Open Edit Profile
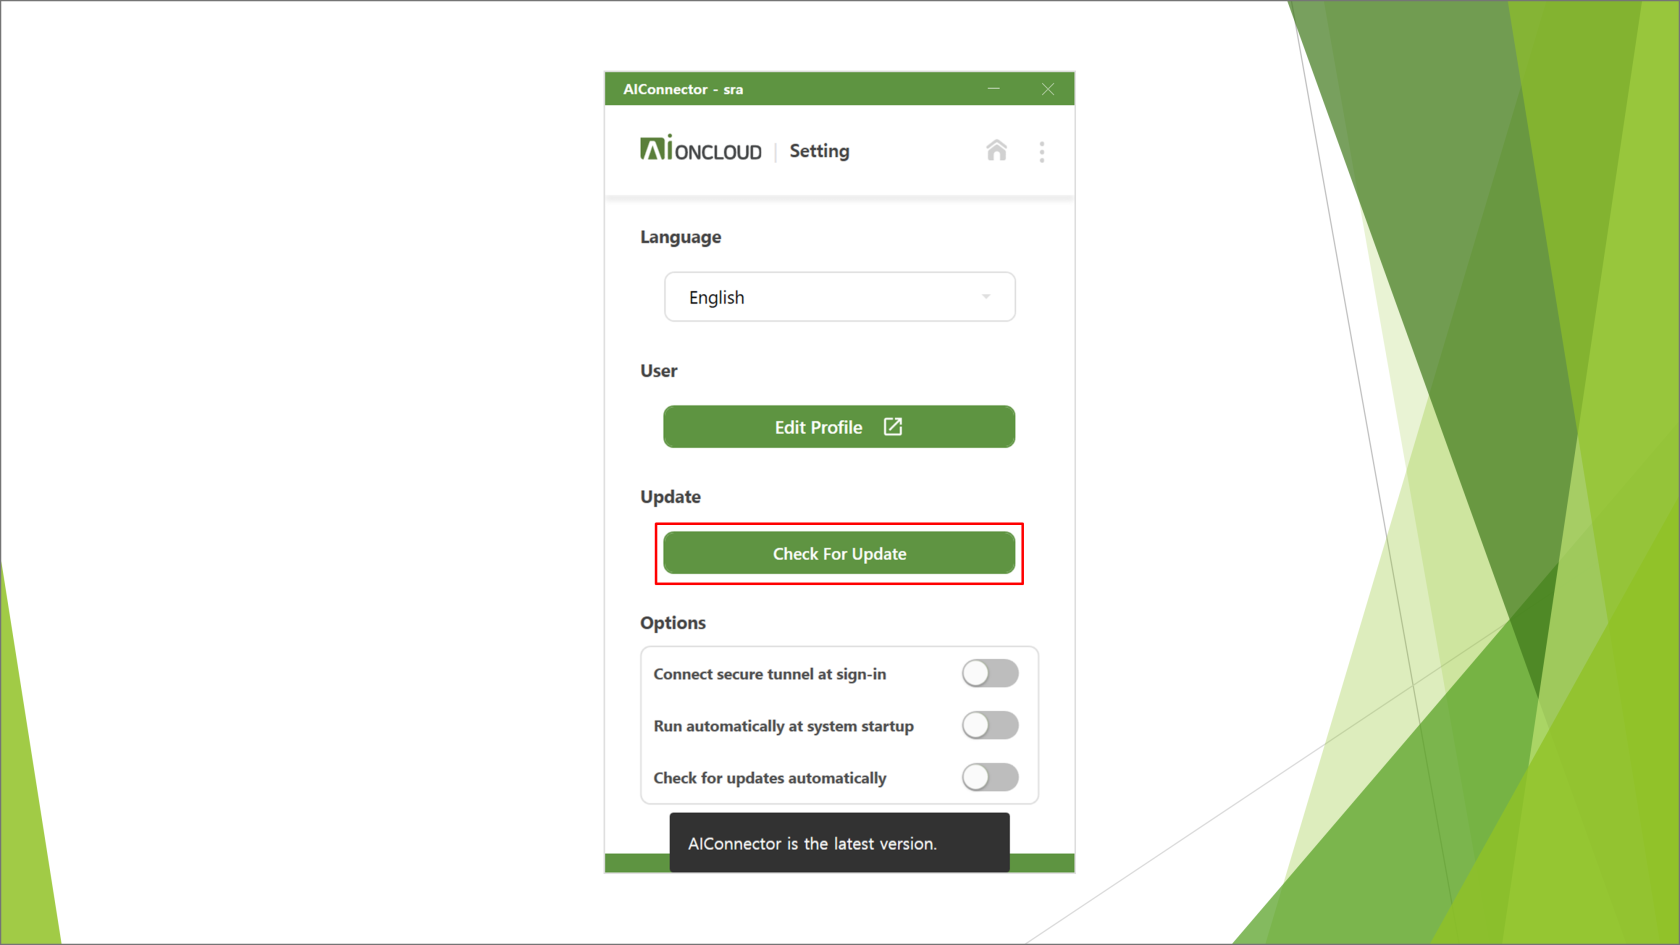The width and height of the screenshot is (1680, 945). (839, 427)
